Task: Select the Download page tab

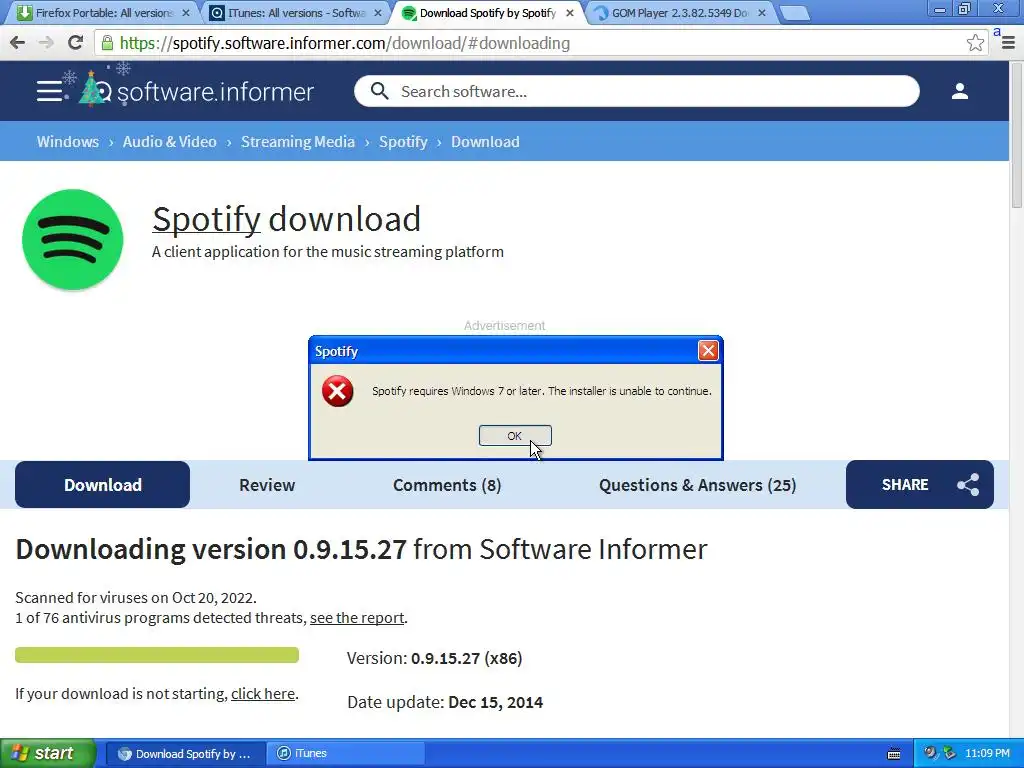Action: tap(103, 485)
